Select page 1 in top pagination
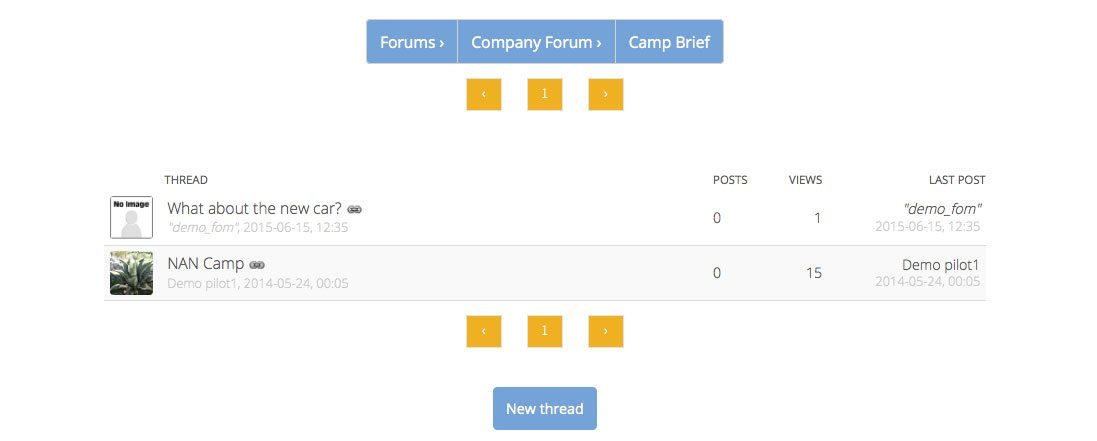 544,94
